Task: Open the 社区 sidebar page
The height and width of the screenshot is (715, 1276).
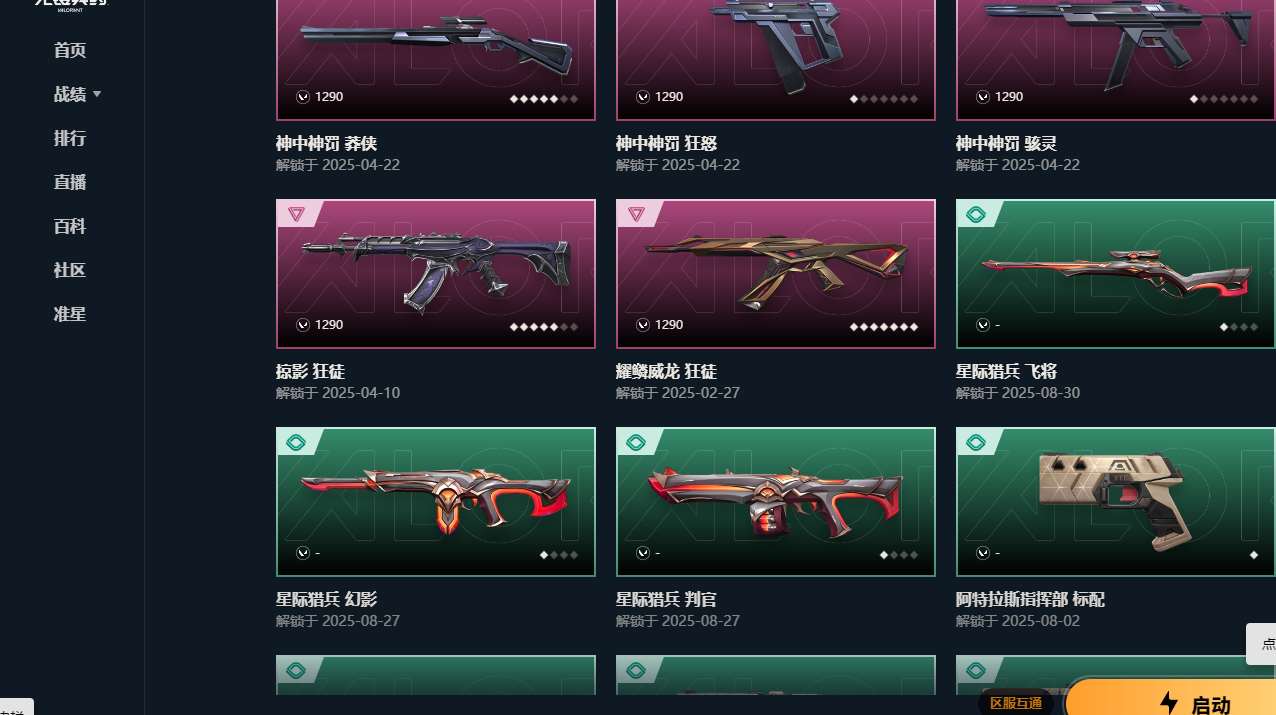Action: pyautogui.click(x=70, y=270)
